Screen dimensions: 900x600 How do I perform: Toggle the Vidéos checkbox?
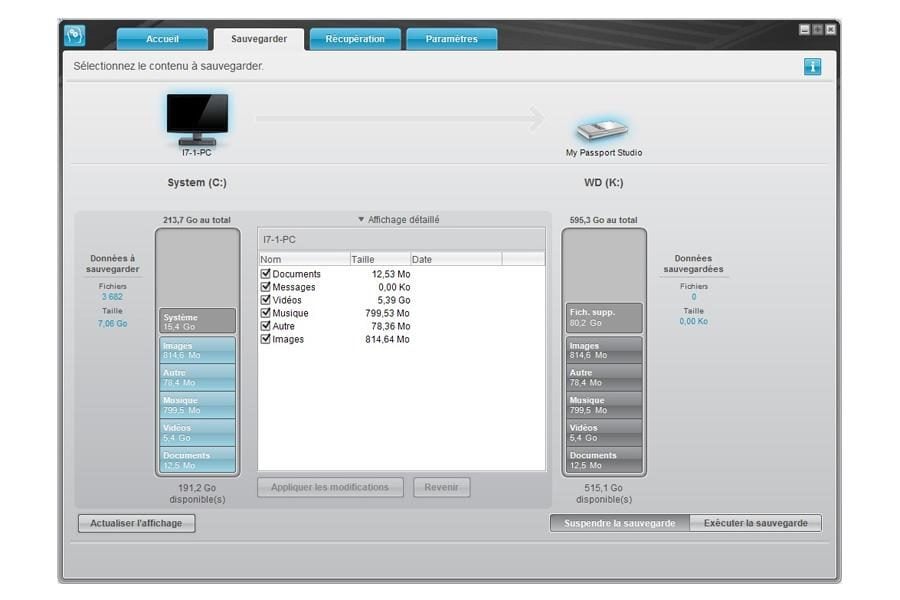click(x=266, y=300)
